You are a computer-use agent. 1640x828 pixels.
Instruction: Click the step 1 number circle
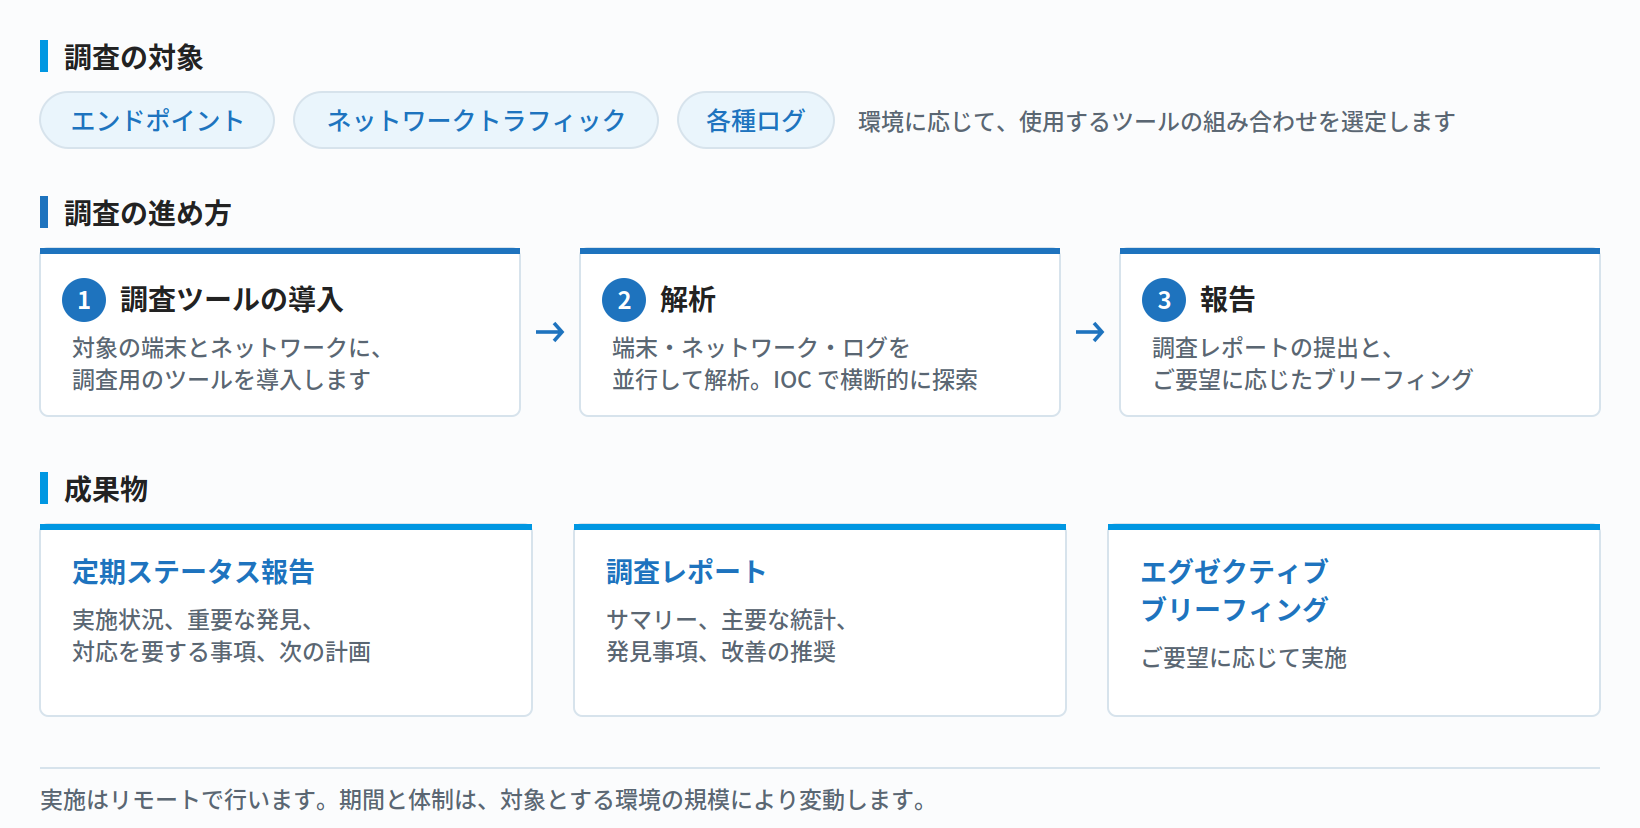pos(84,300)
